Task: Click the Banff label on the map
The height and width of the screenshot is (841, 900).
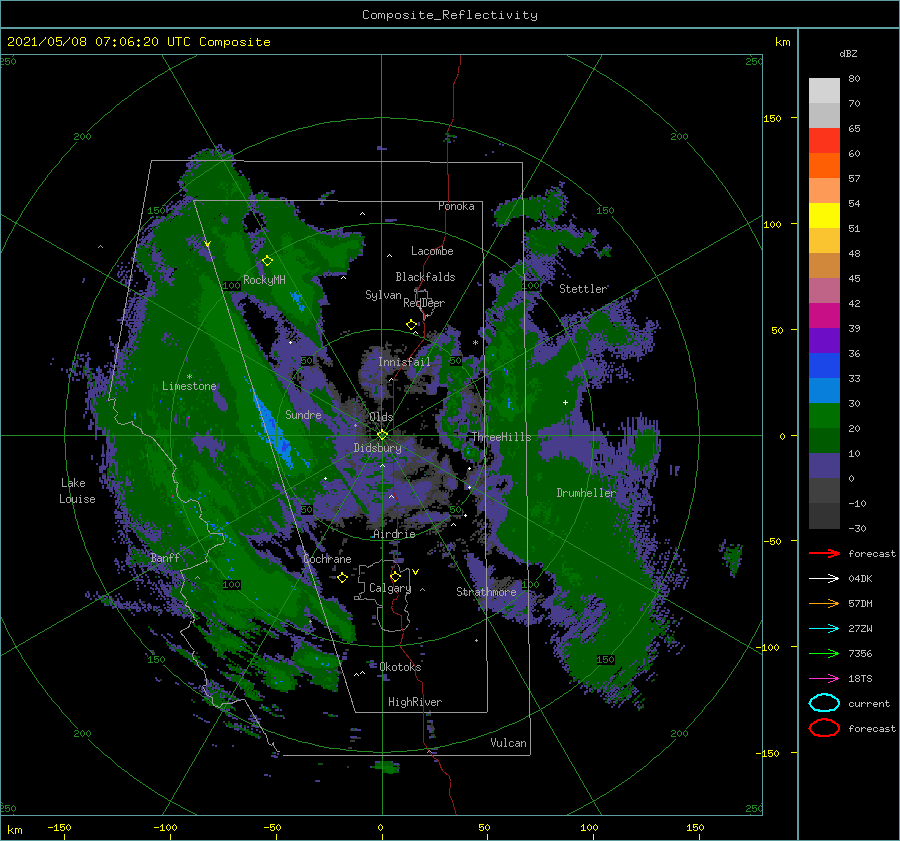Action: [165, 558]
